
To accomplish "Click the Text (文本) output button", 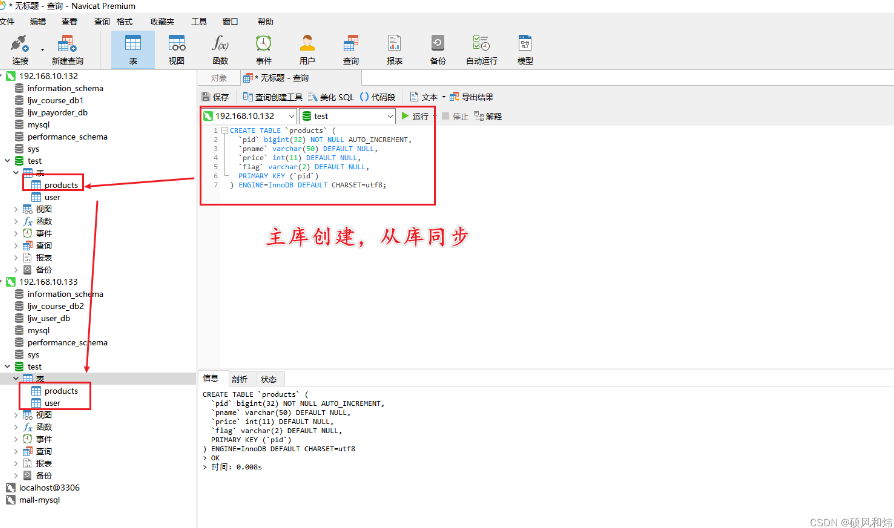I will (424, 97).
